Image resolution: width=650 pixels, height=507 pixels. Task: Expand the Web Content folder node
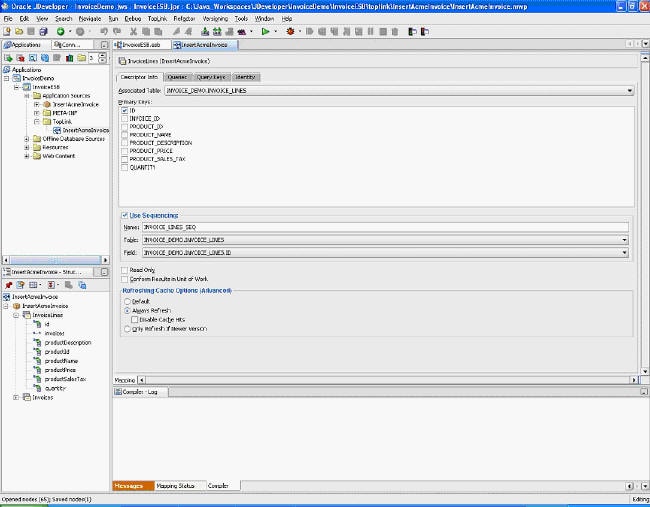click(x=27, y=156)
